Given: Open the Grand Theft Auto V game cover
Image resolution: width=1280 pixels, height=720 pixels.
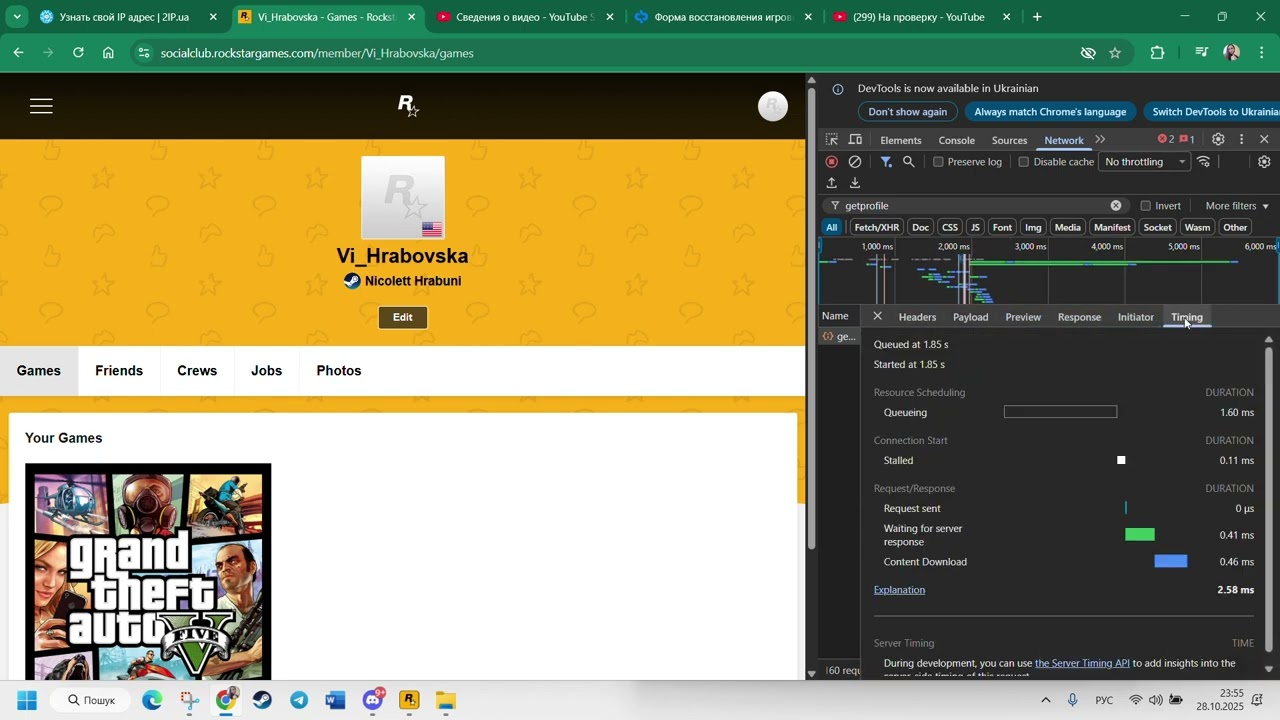Looking at the screenshot, I should tap(148, 571).
